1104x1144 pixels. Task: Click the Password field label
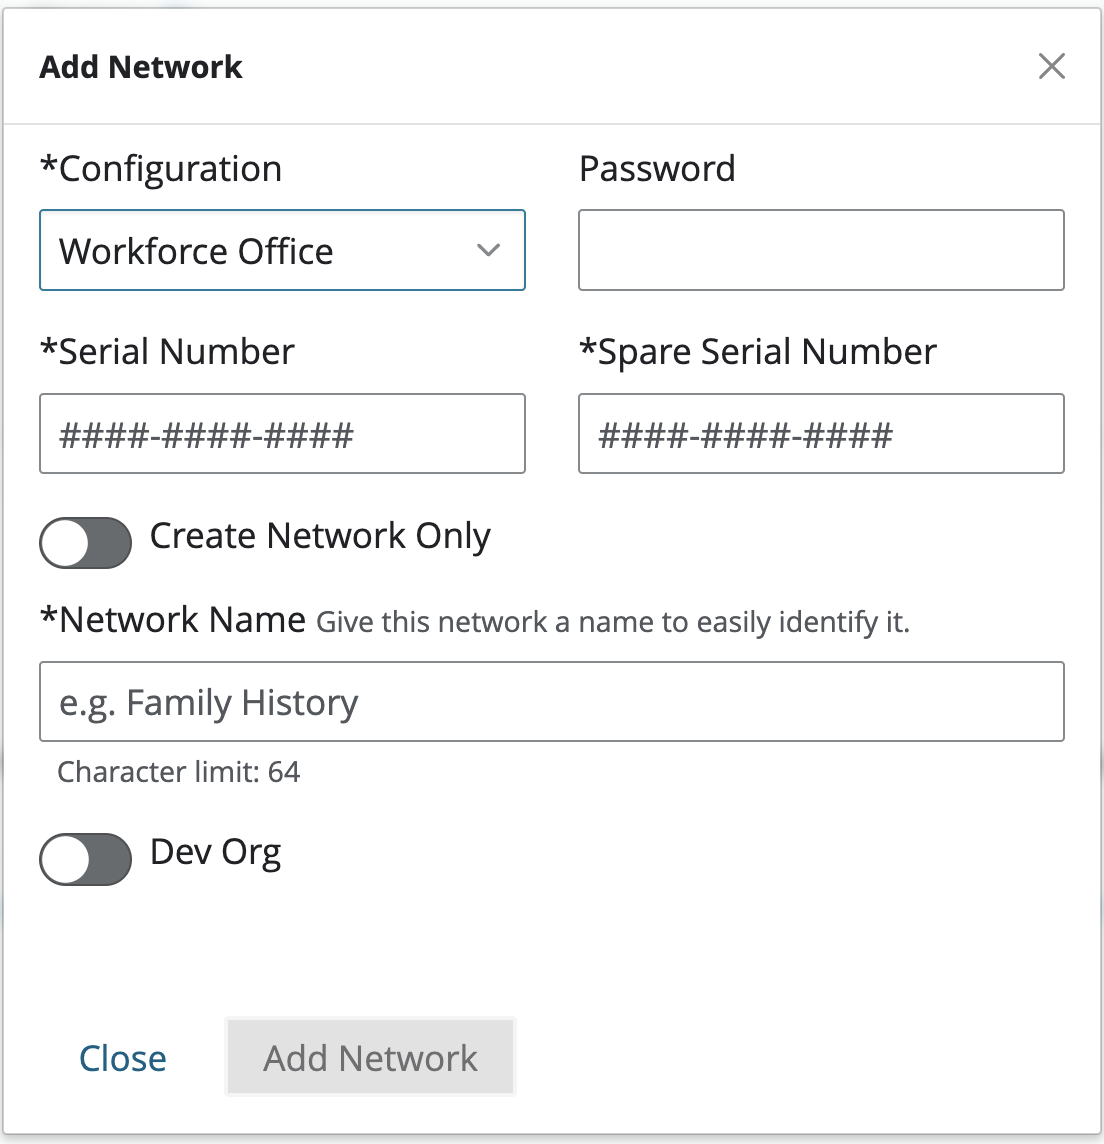(657, 169)
